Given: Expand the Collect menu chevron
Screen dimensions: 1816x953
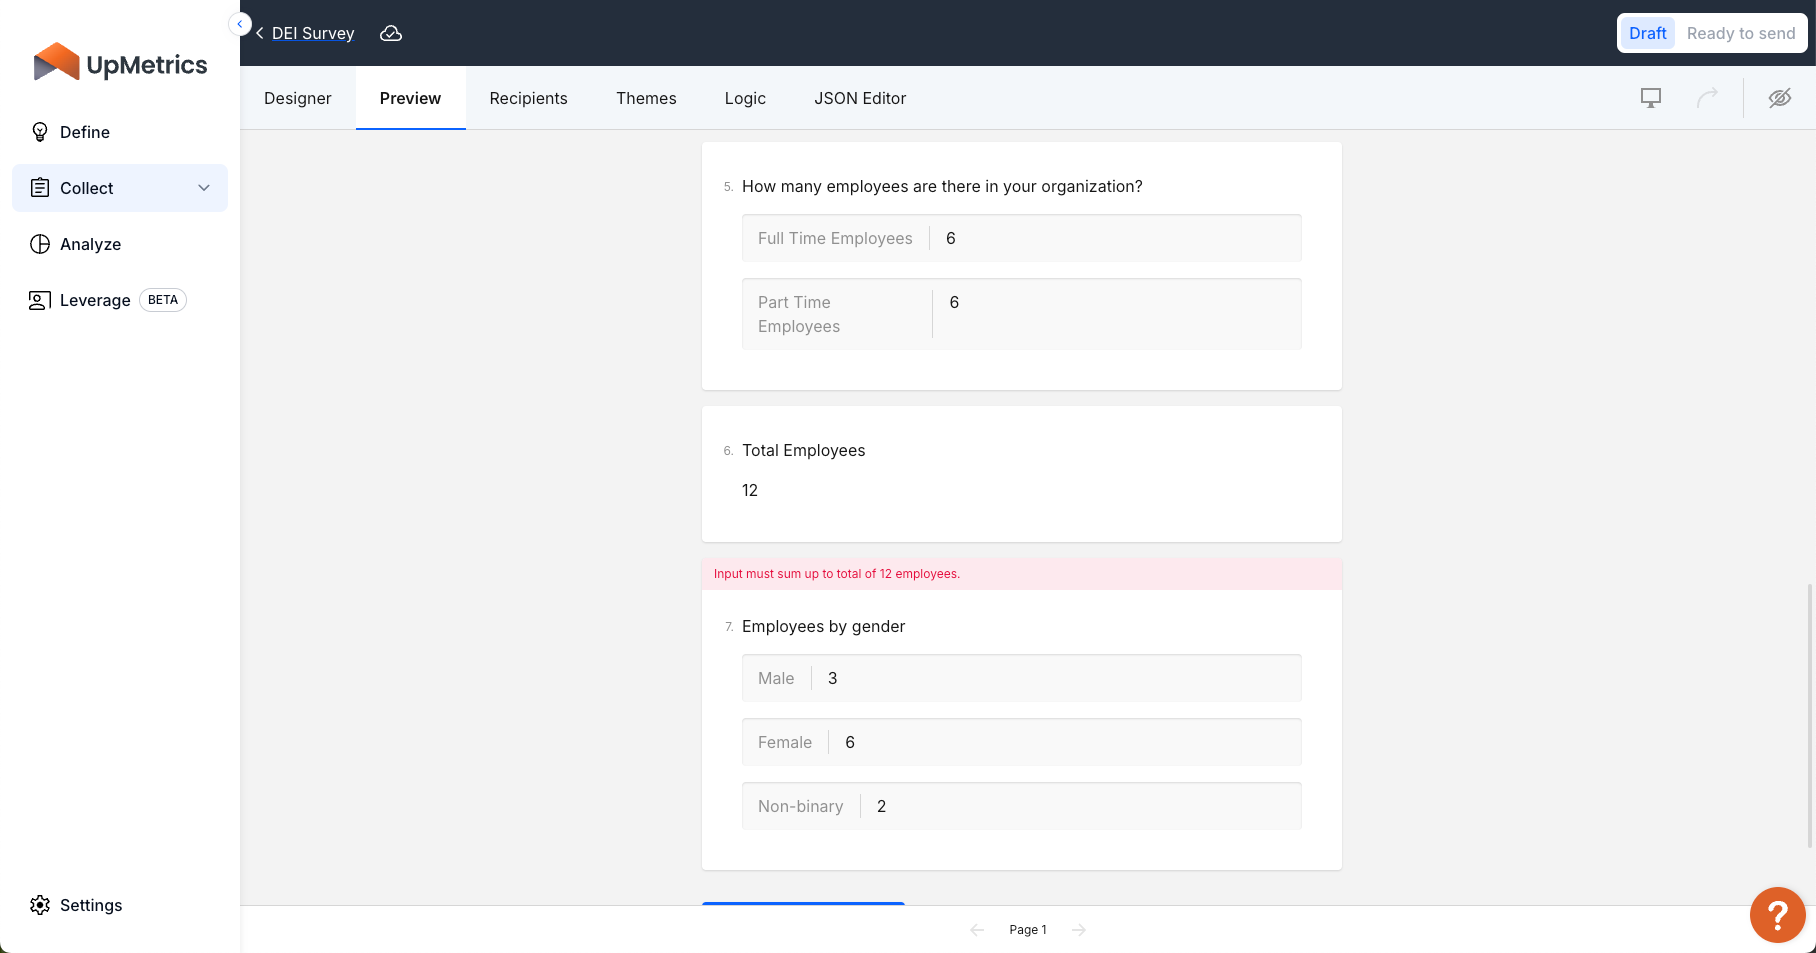Looking at the screenshot, I should click(x=204, y=188).
